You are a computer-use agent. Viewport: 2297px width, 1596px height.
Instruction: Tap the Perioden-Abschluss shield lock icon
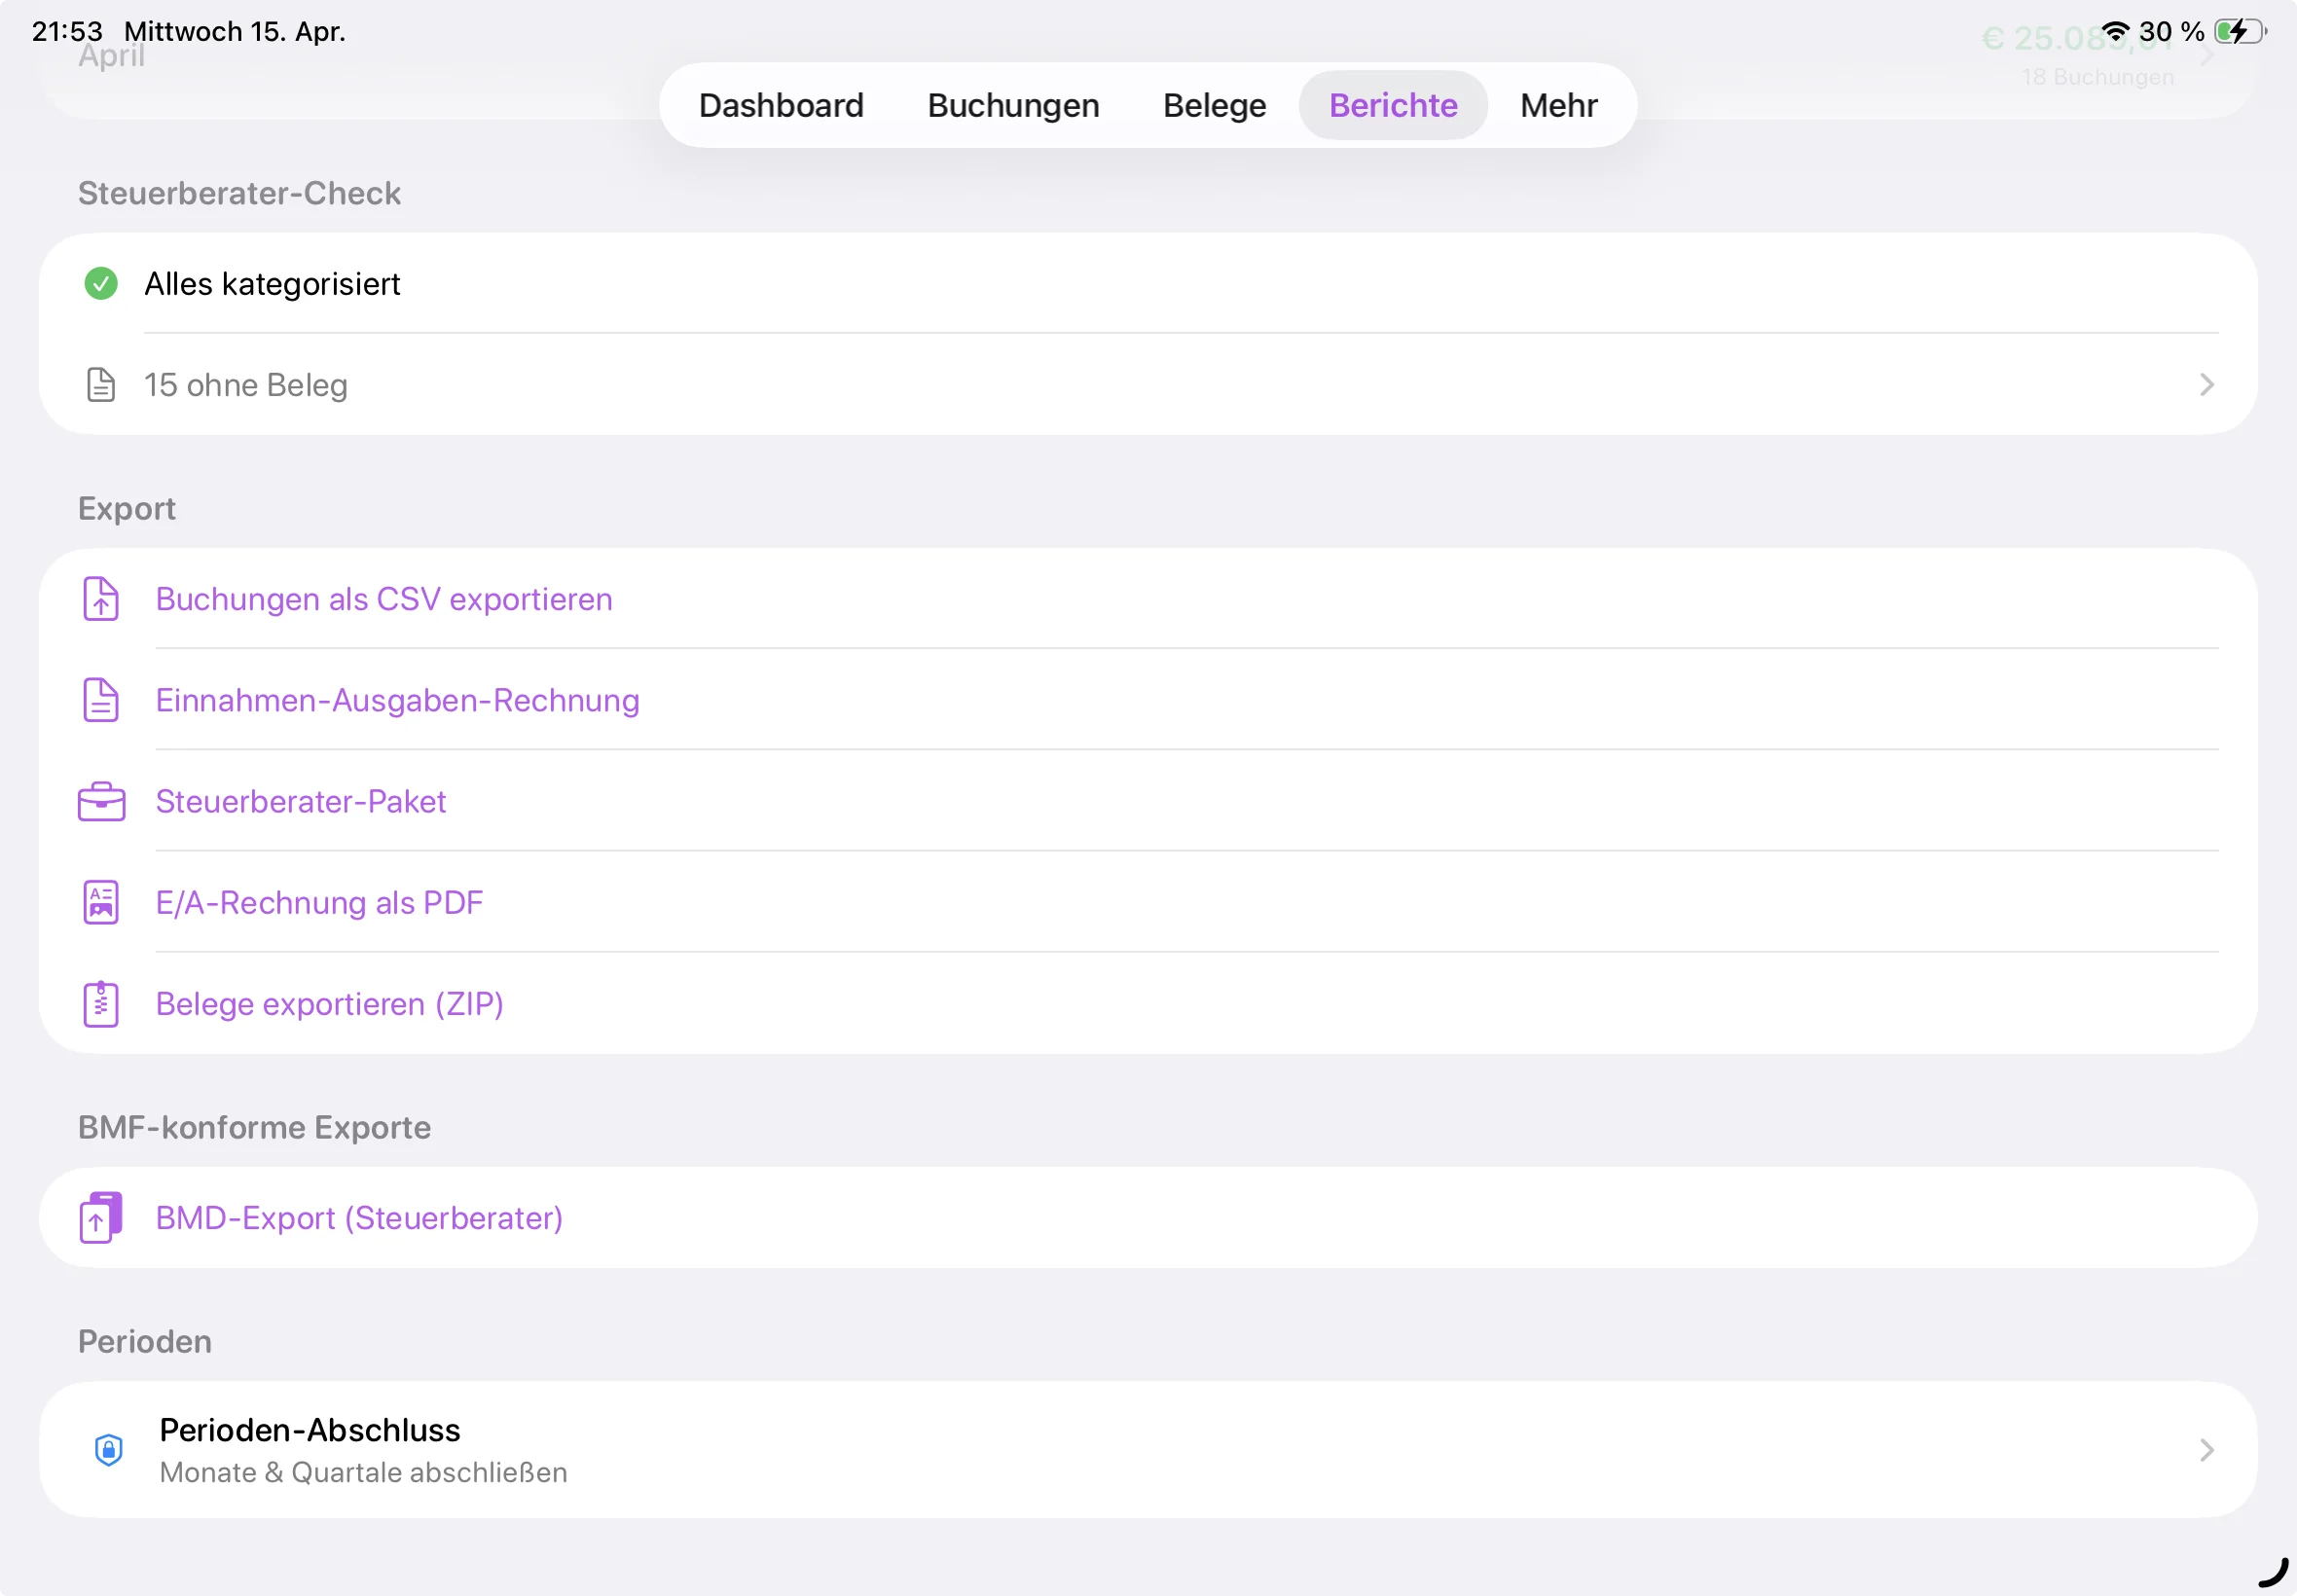coord(108,1449)
